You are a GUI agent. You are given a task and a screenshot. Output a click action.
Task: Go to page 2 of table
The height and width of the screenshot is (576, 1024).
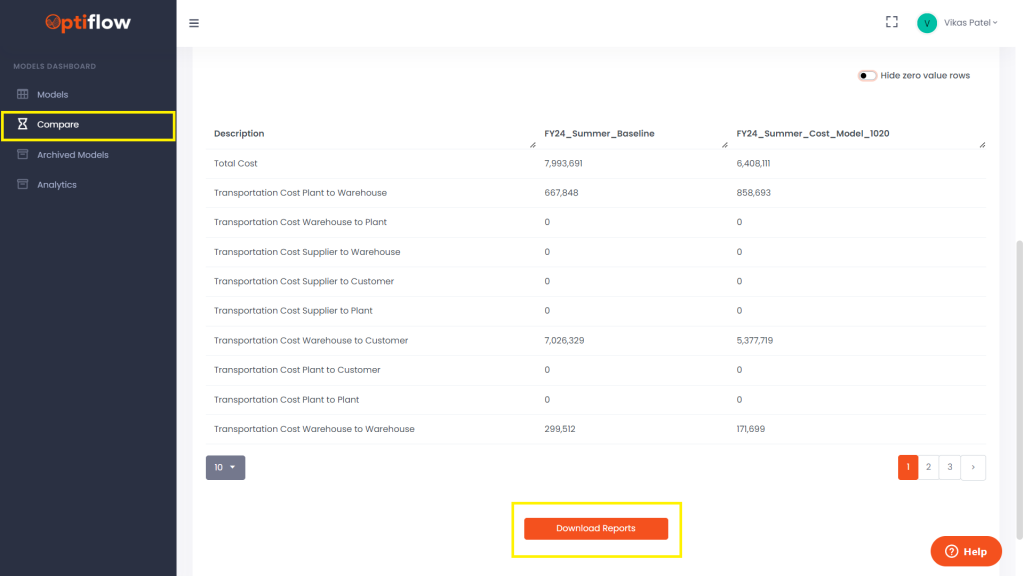click(x=929, y=467)
